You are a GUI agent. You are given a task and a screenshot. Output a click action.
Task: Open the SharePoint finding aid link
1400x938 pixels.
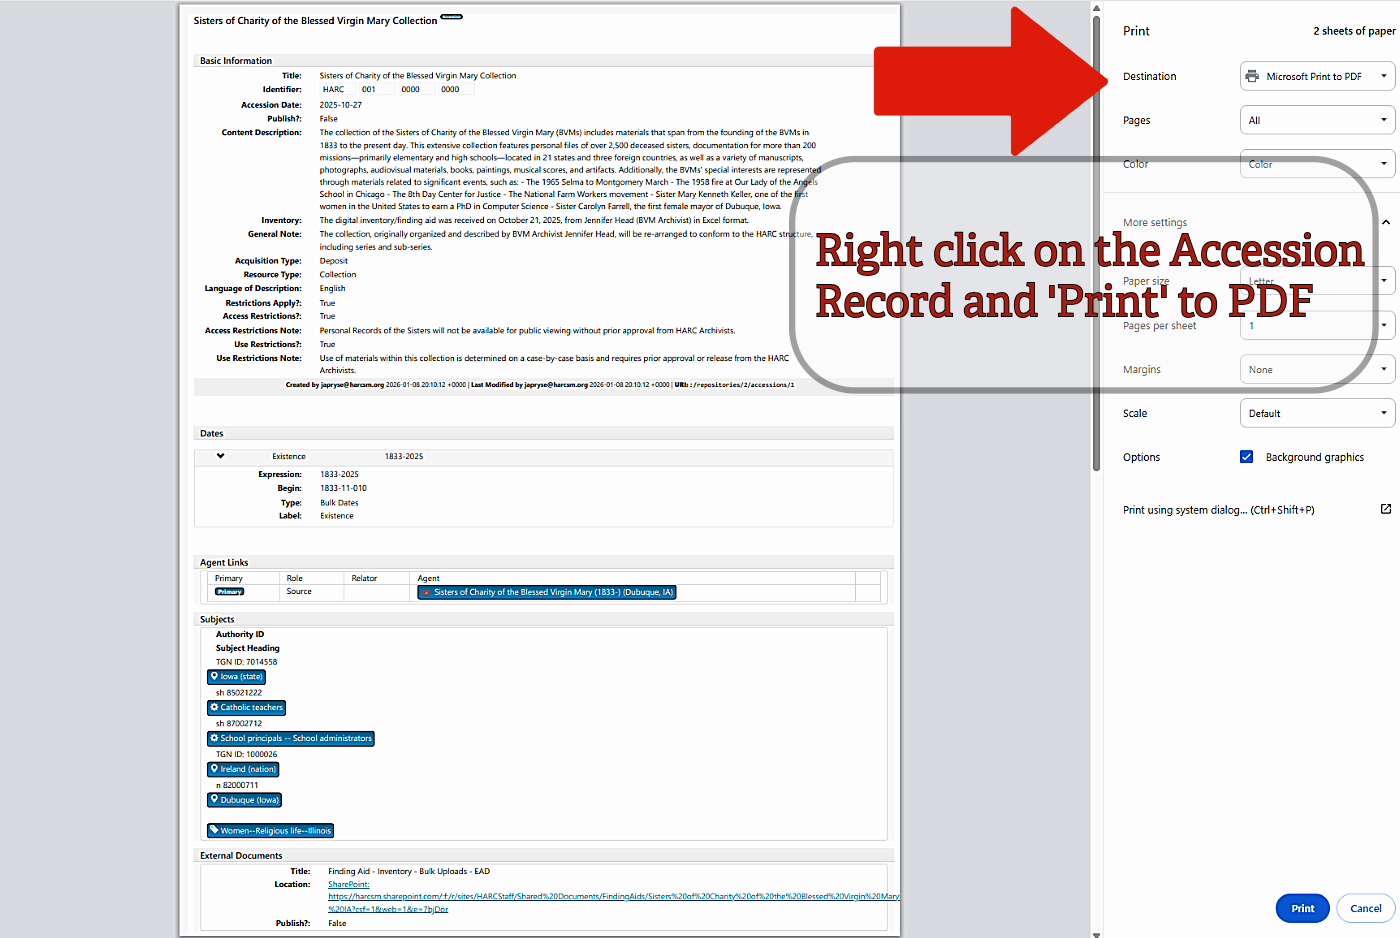[x=348, y=884]
